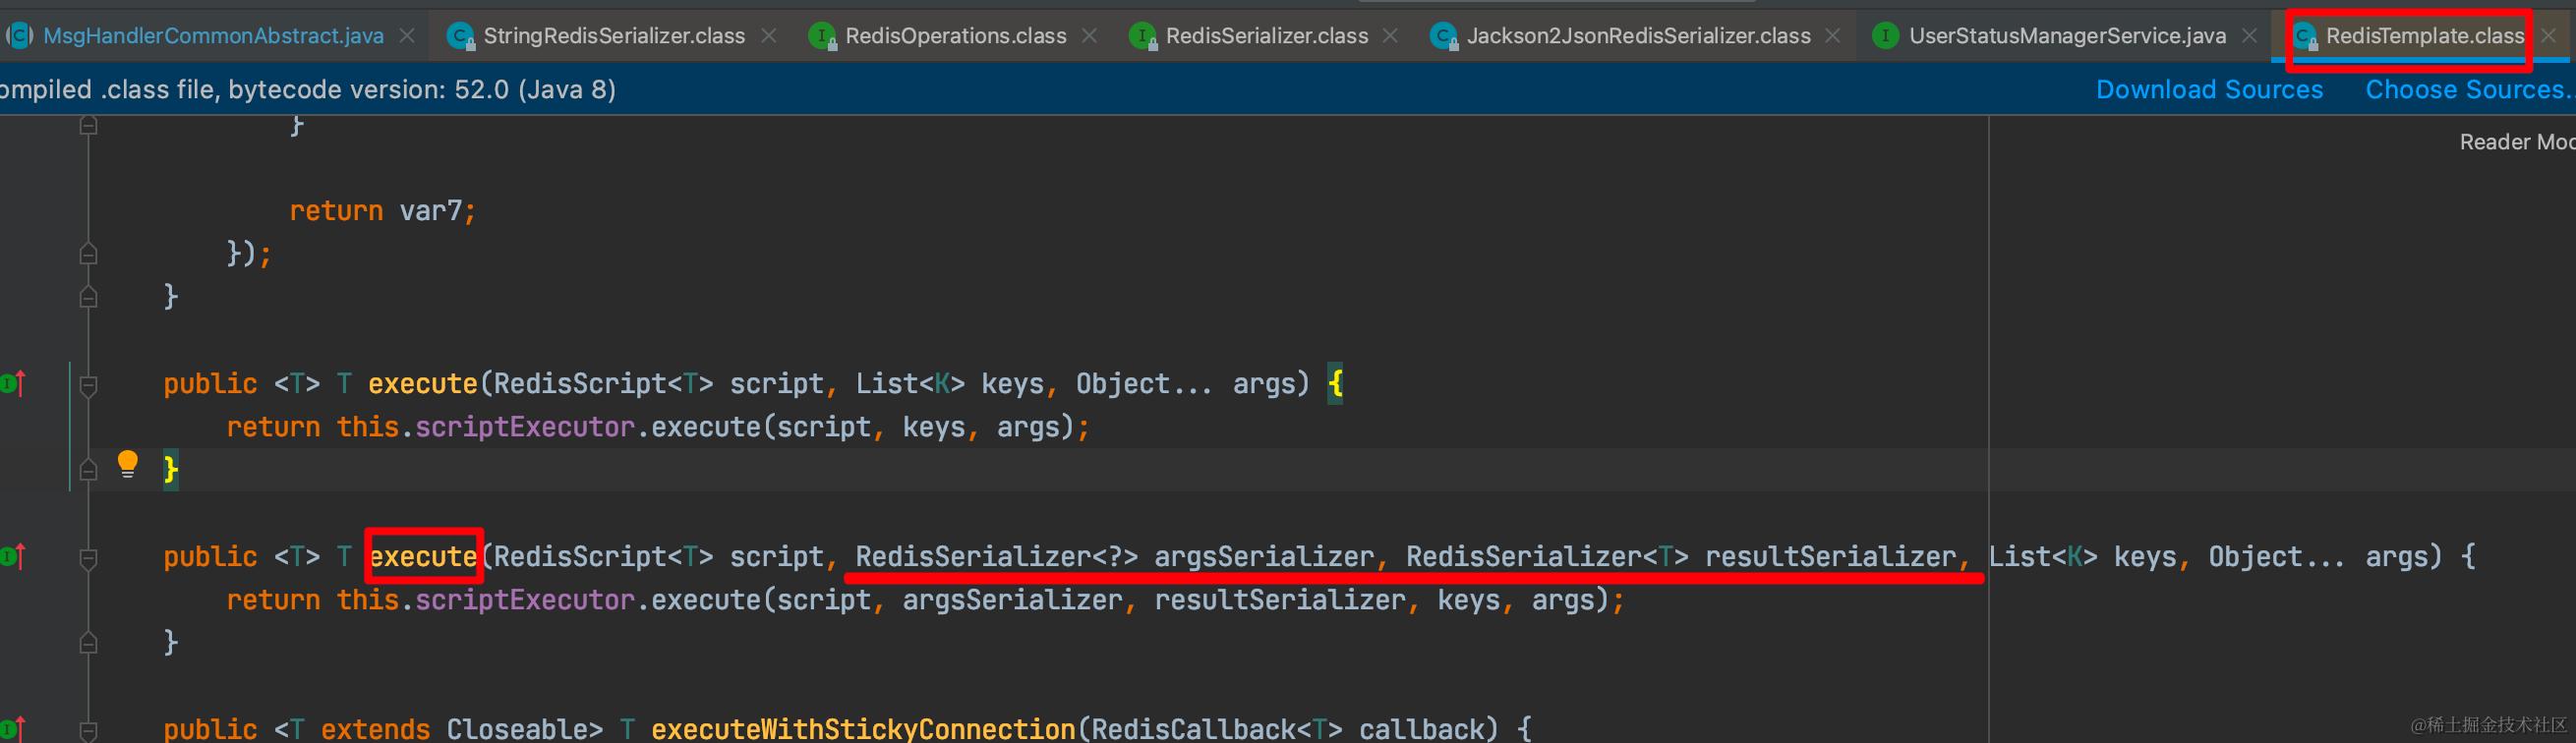Close the RedisSerializer.class tab
2576x743 pixels.
[1391, 36]
